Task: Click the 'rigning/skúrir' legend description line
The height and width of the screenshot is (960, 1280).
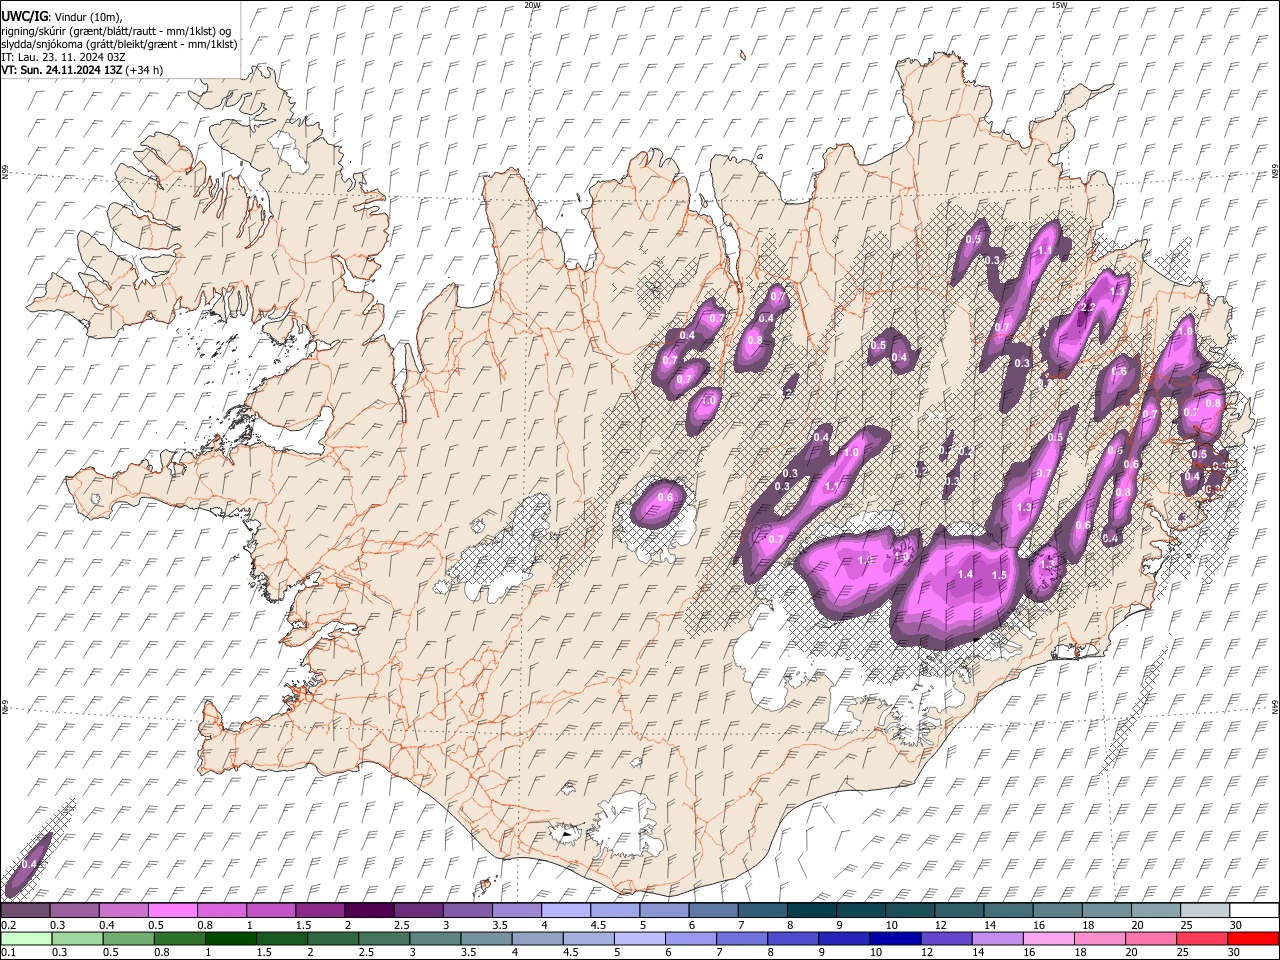Action: [116, 31]
